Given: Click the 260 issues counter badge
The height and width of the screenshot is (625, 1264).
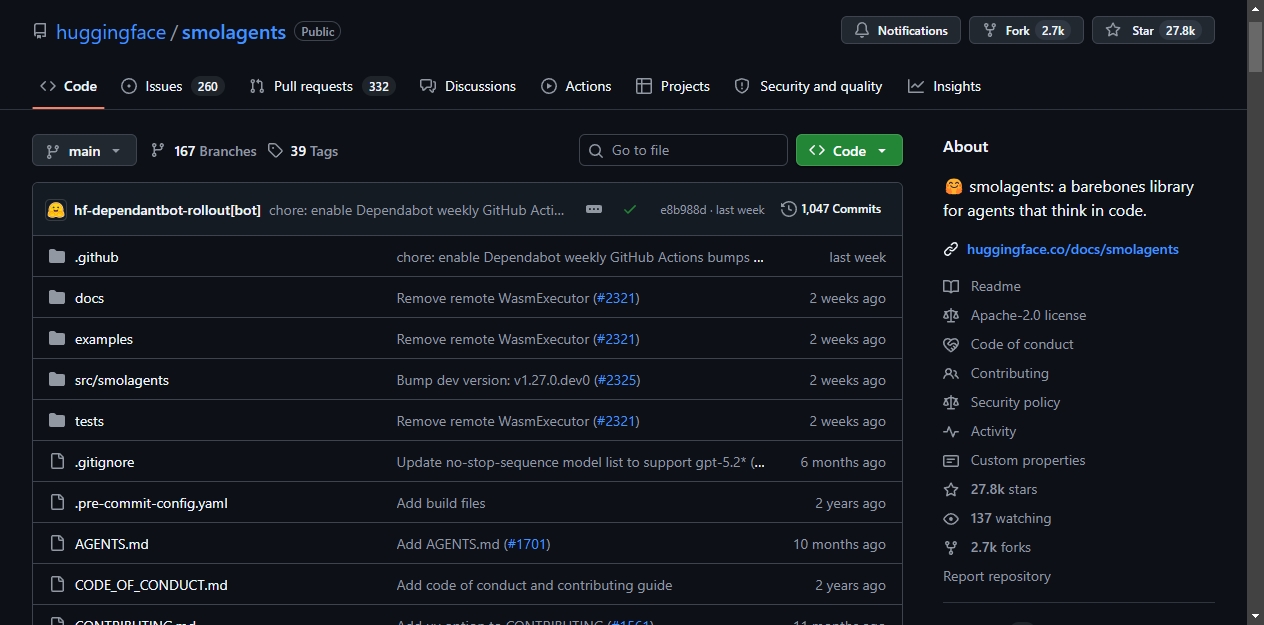Looking at the screenshot, I should [207, 87].
